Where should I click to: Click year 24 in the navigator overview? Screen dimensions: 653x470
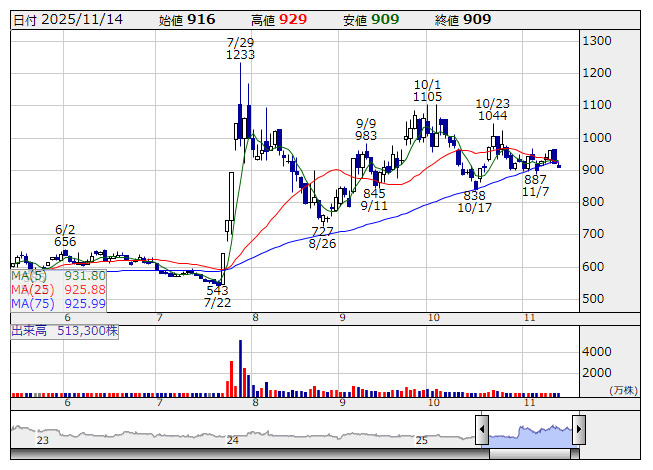232,440
